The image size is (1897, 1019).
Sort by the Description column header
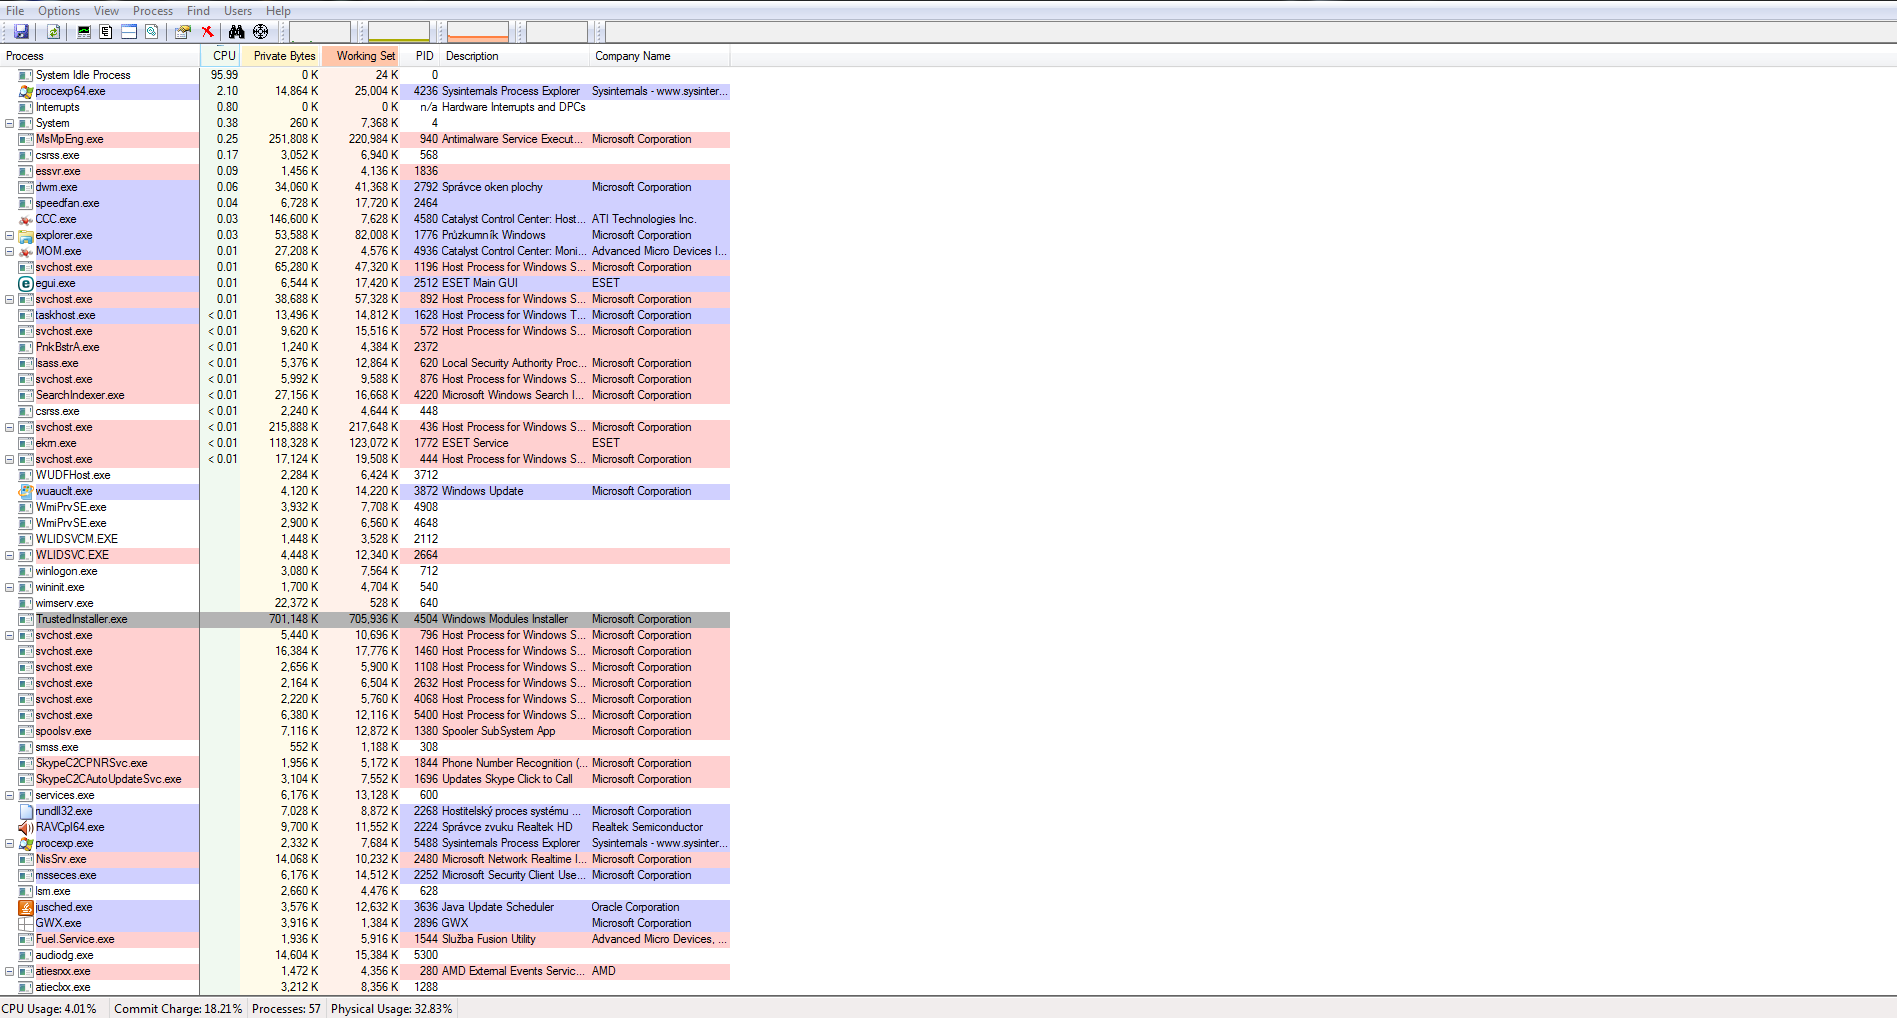point(515,56)
